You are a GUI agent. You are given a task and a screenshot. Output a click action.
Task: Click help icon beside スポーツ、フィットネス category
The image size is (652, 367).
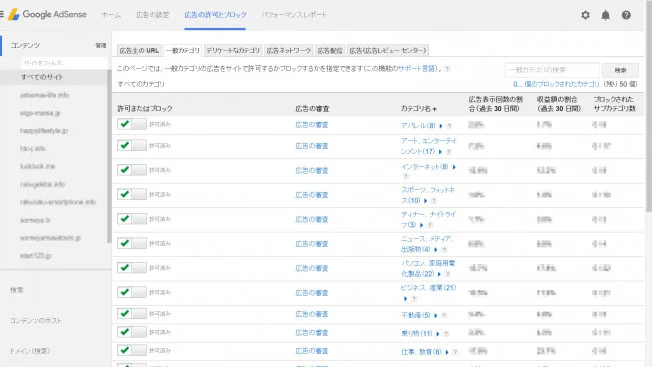tap(434, 201)
